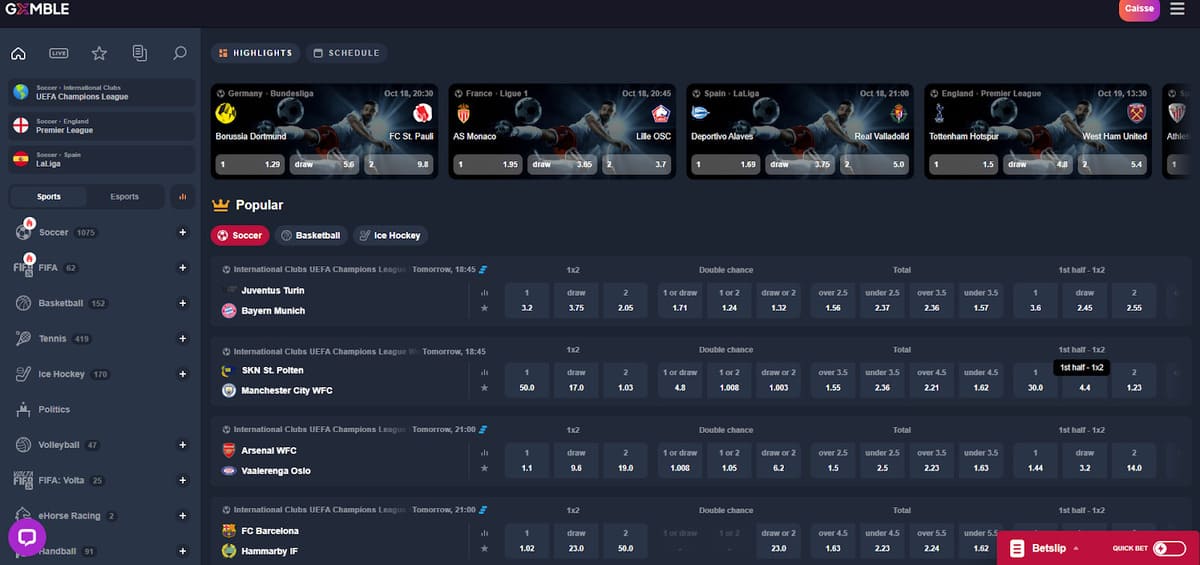Click the Caisse button
1200x565 pixels.
(1139, 10)
